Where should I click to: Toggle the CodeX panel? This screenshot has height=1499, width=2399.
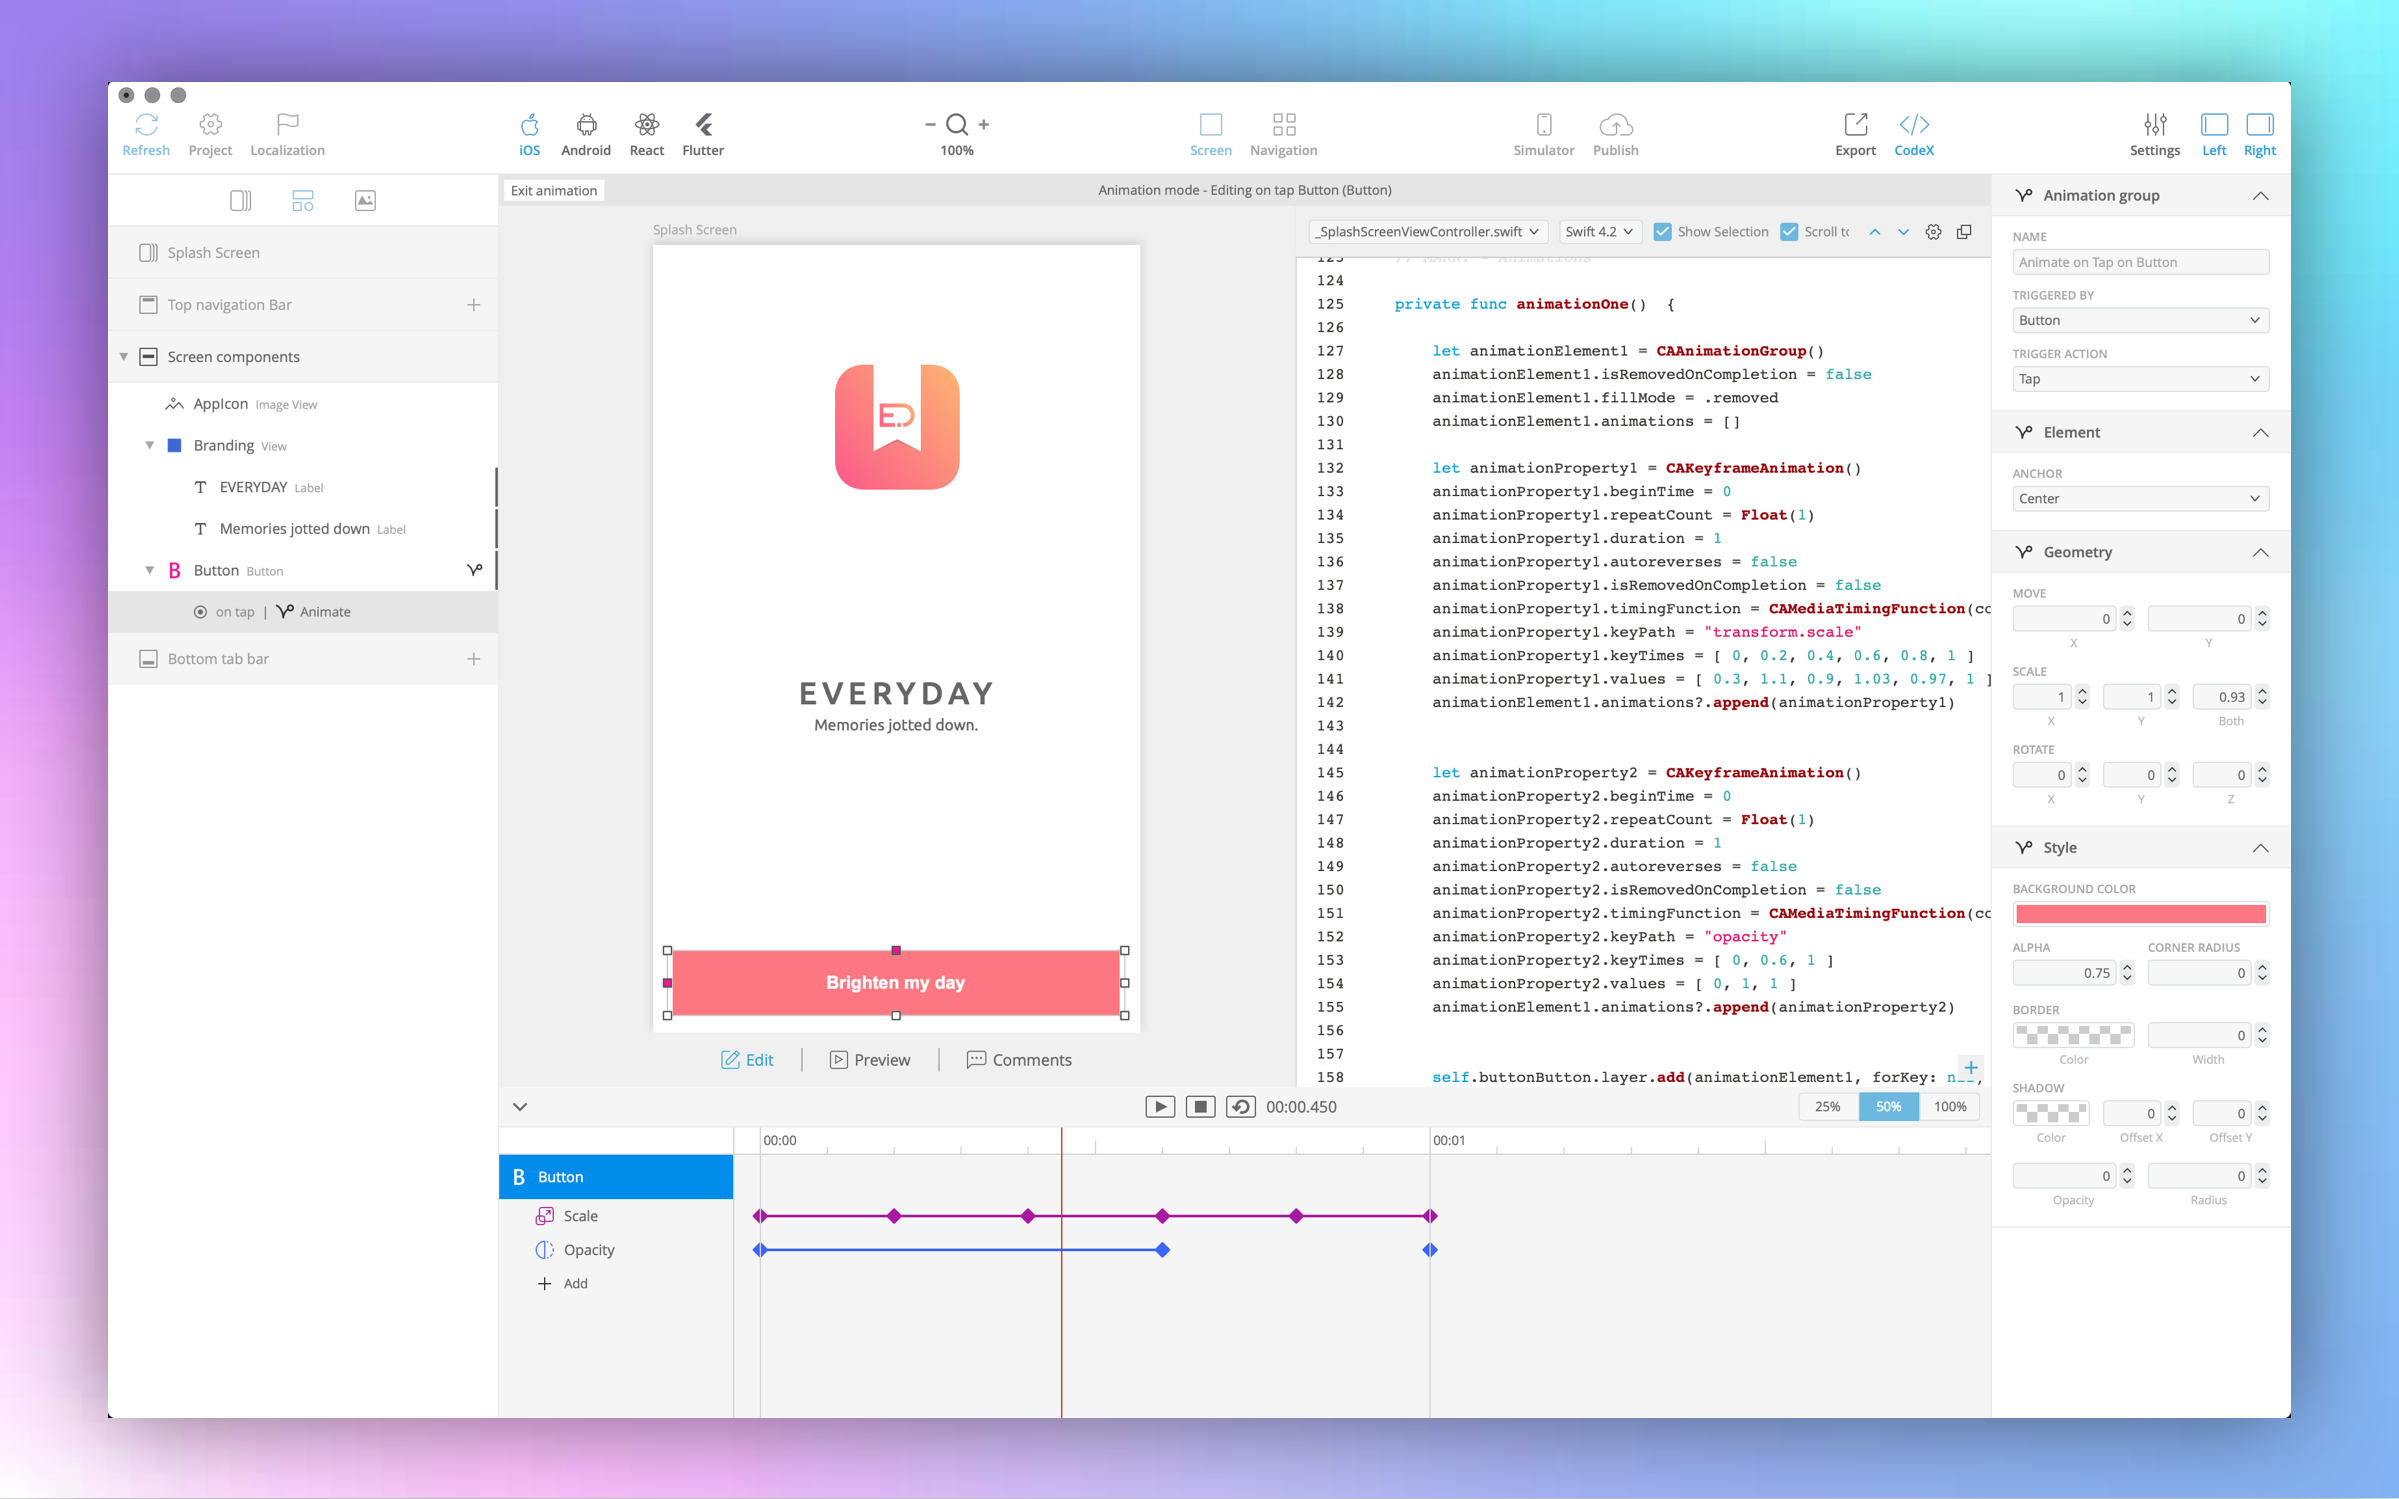click(x=1913, y=125)
